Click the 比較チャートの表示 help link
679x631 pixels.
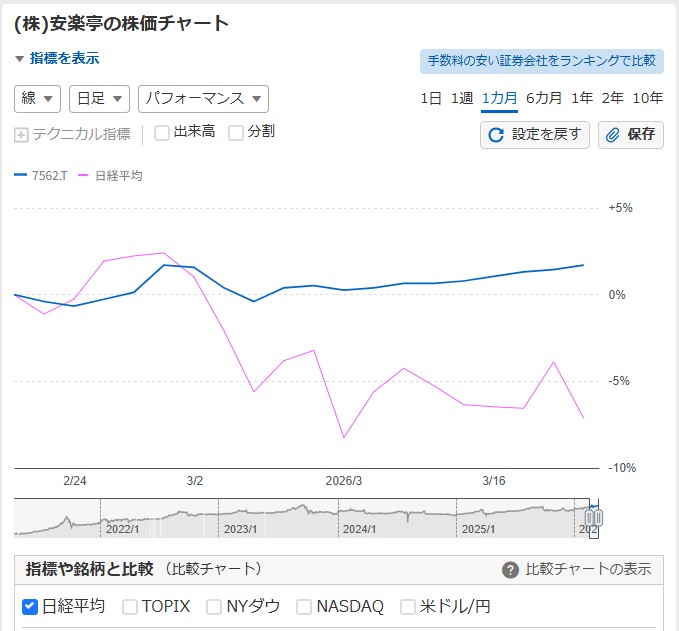click(x=588, y=569)
